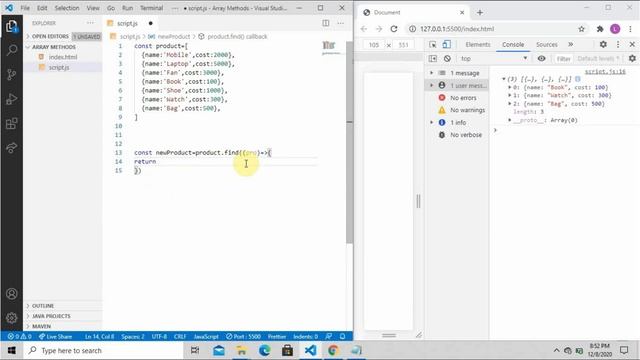The width and height of the screenshot is (640, 360).
Task: Start Live Share from status bar
Action: click(55, 337)
